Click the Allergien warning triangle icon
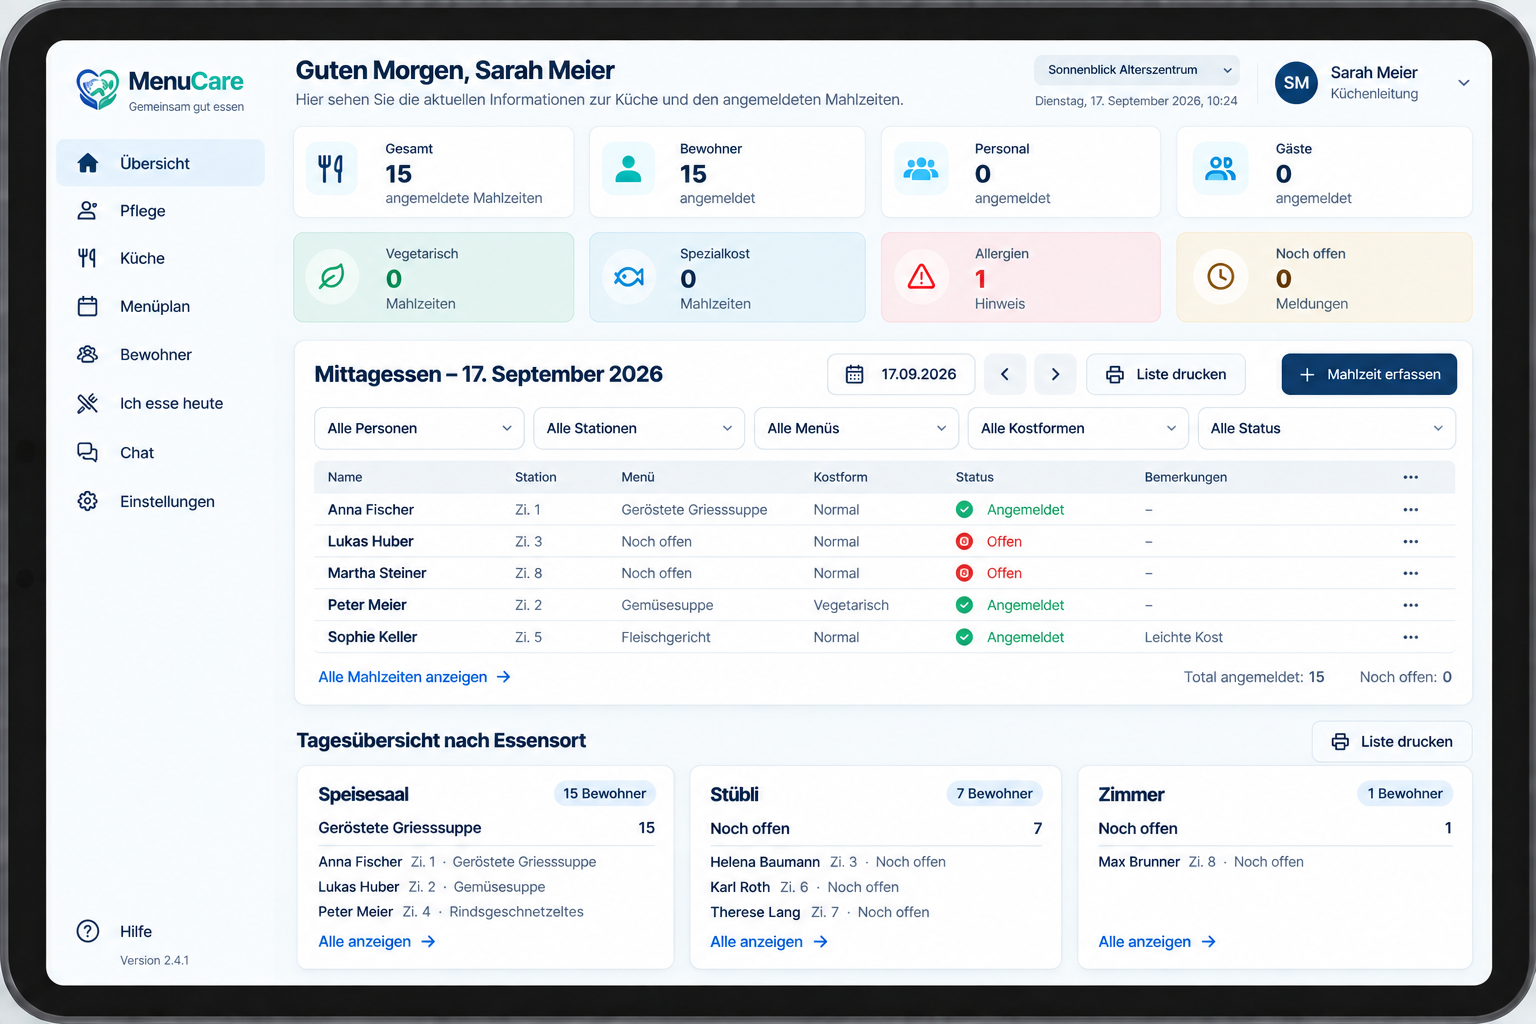The image size is (1536, 1024). pos(921,277)
